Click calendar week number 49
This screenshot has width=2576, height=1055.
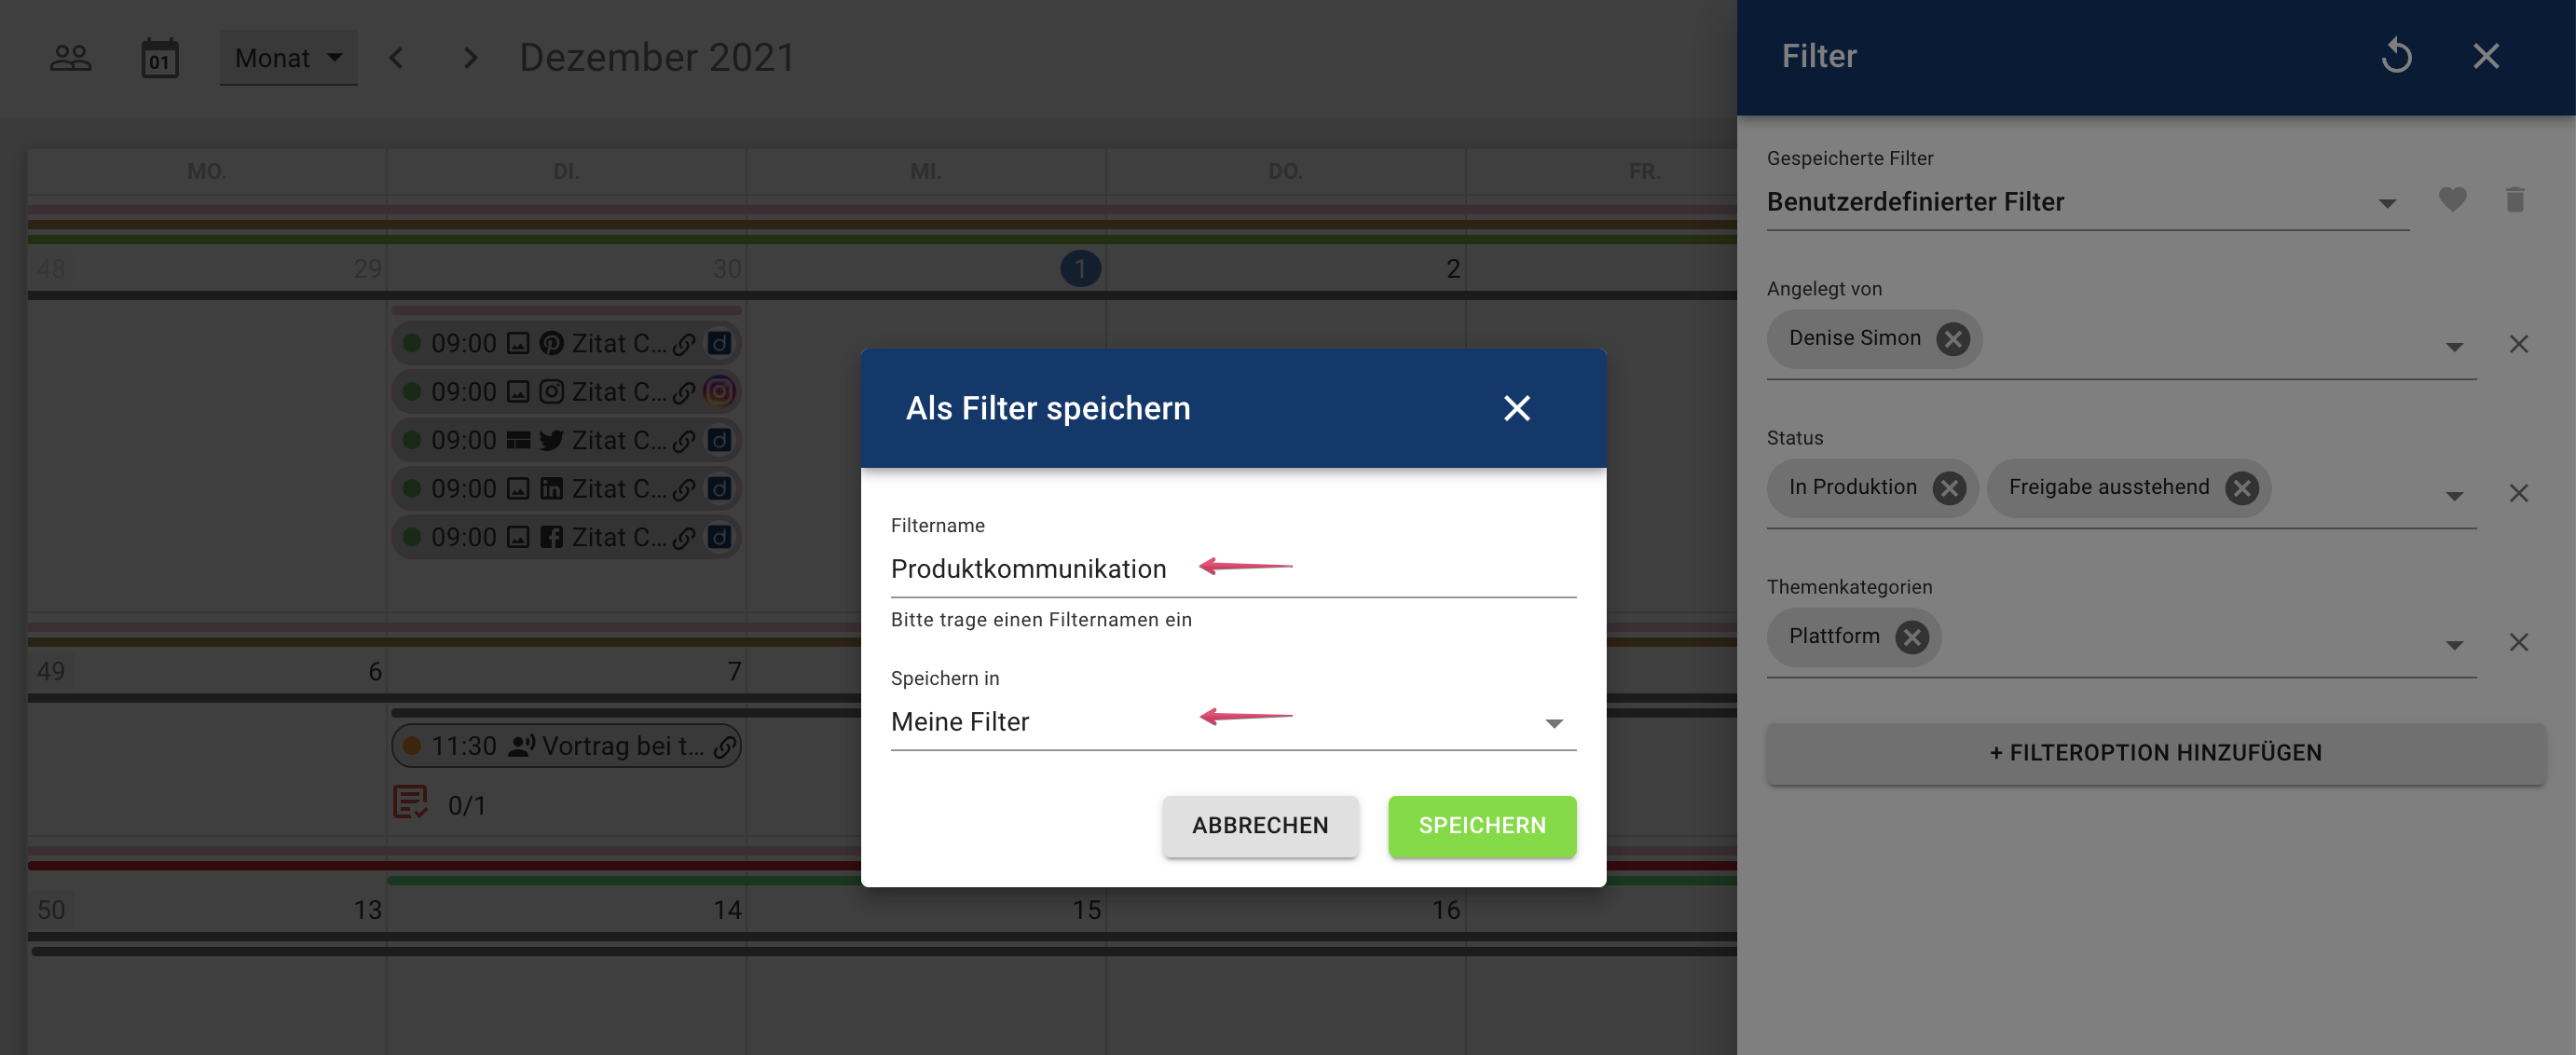click(51, 671)
